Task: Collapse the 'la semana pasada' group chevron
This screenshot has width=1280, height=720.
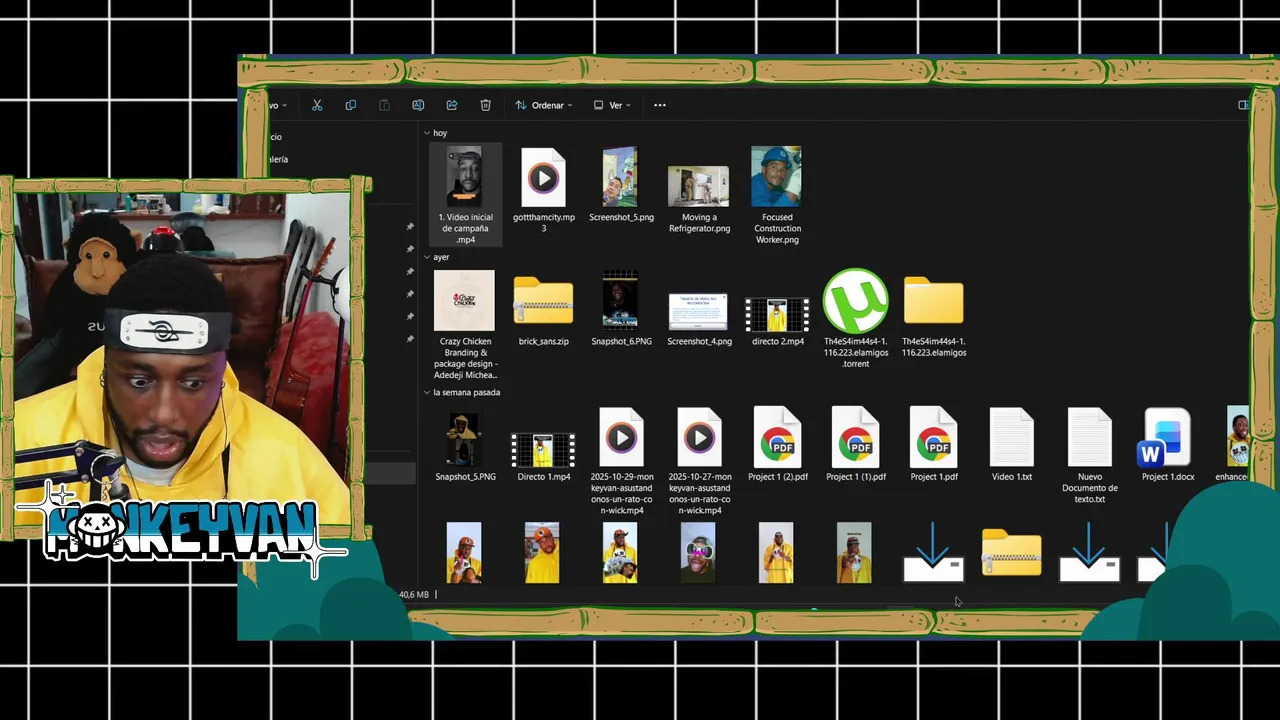Action: [x=427, y=392]
